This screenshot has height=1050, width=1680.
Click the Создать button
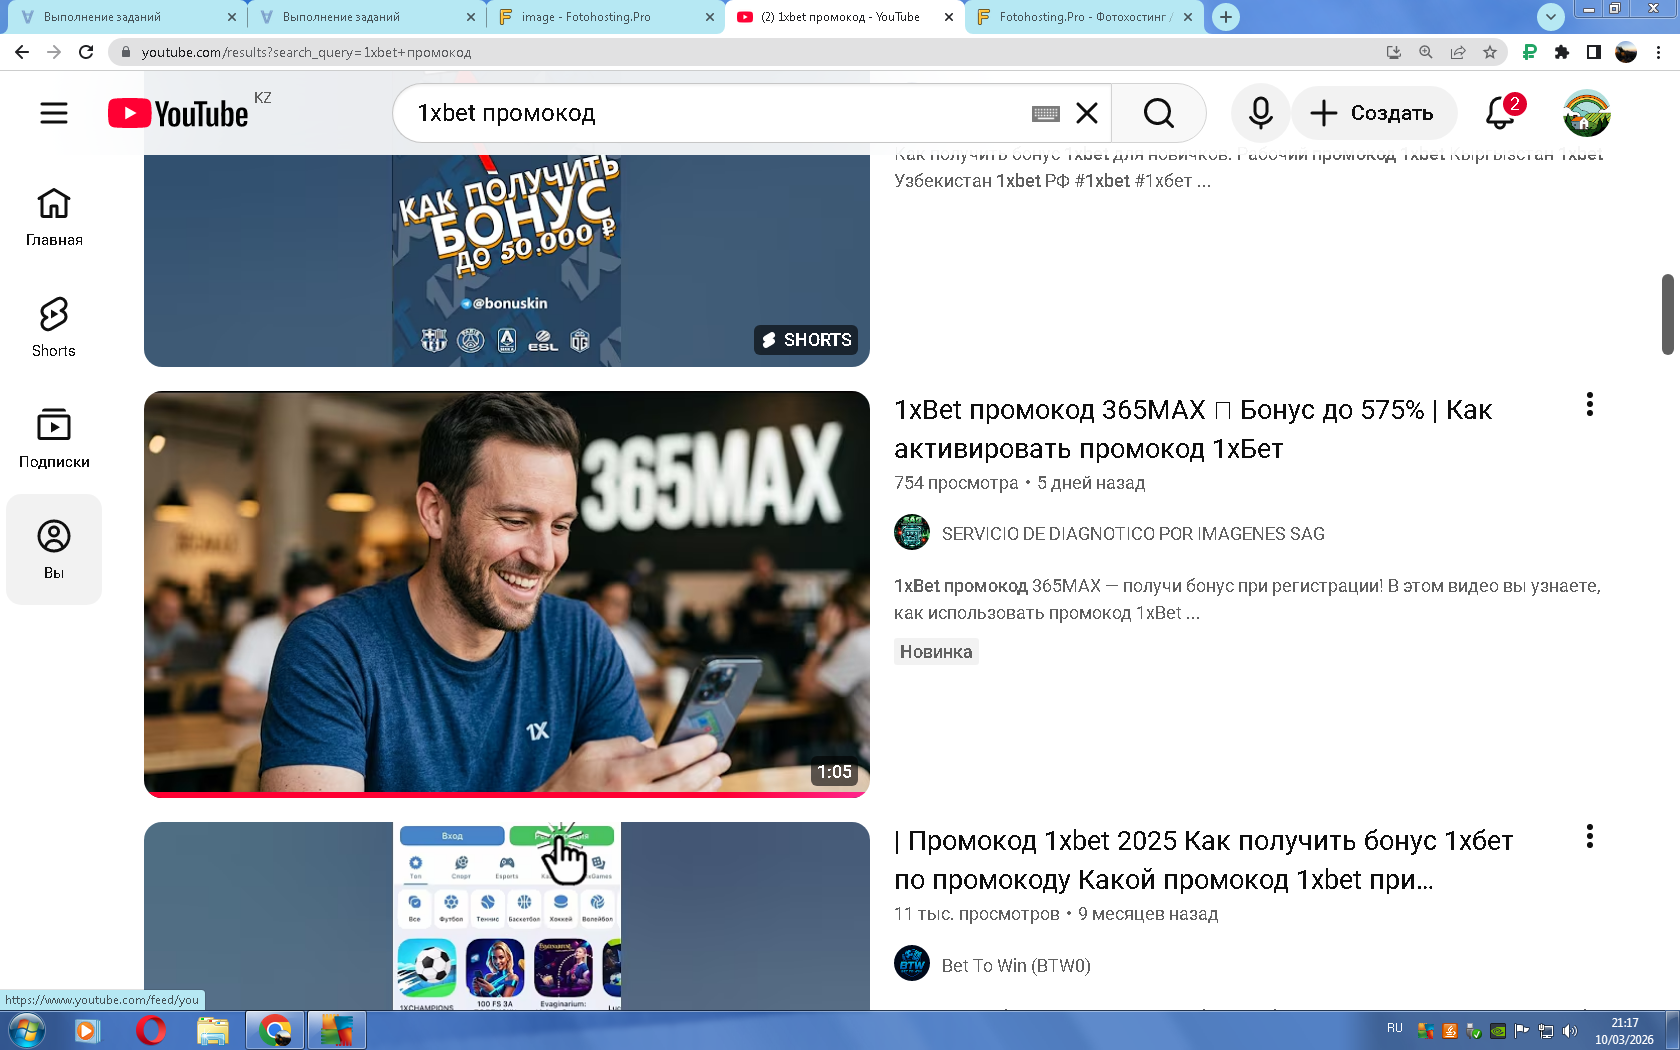pyautogui.click(x=1373, y=113)
